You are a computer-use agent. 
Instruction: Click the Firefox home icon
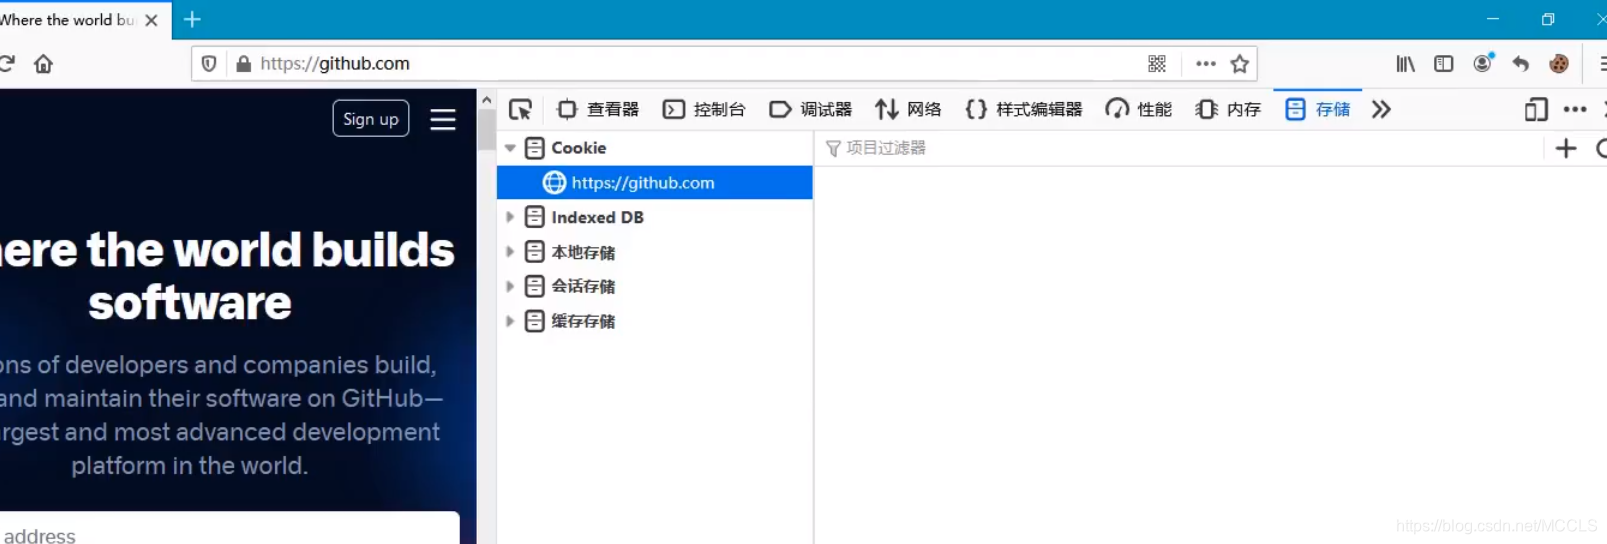coord(43,64)
